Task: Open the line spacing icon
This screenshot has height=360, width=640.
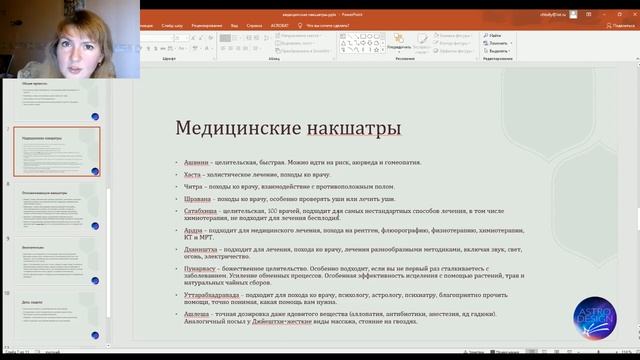Action: click(267, 38)
